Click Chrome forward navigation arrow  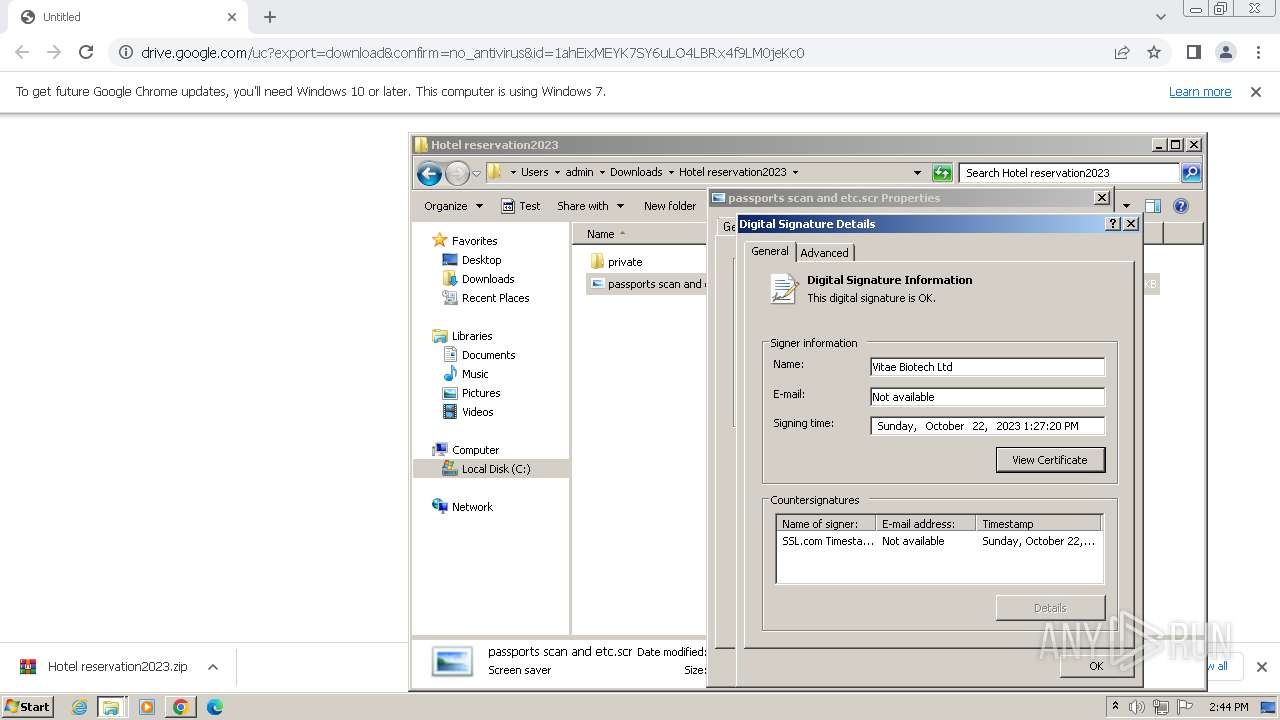[x=54, y=52]
